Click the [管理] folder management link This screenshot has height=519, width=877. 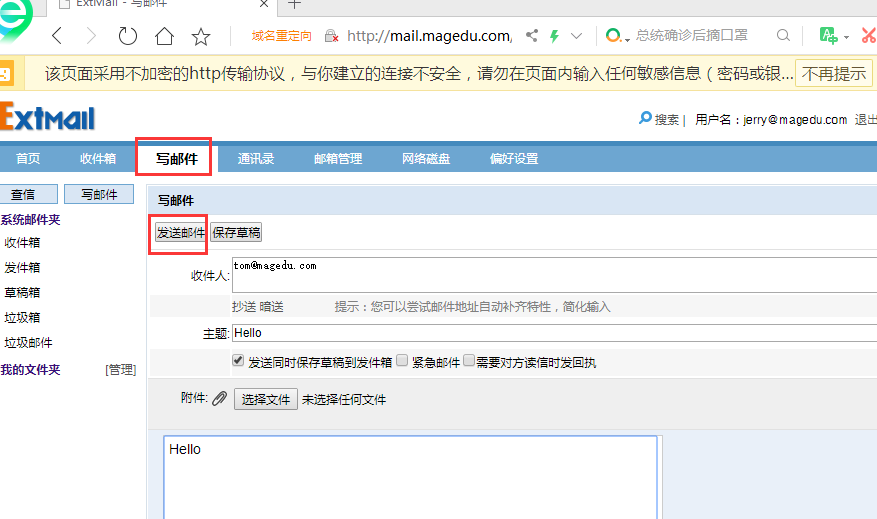point(121,370)
